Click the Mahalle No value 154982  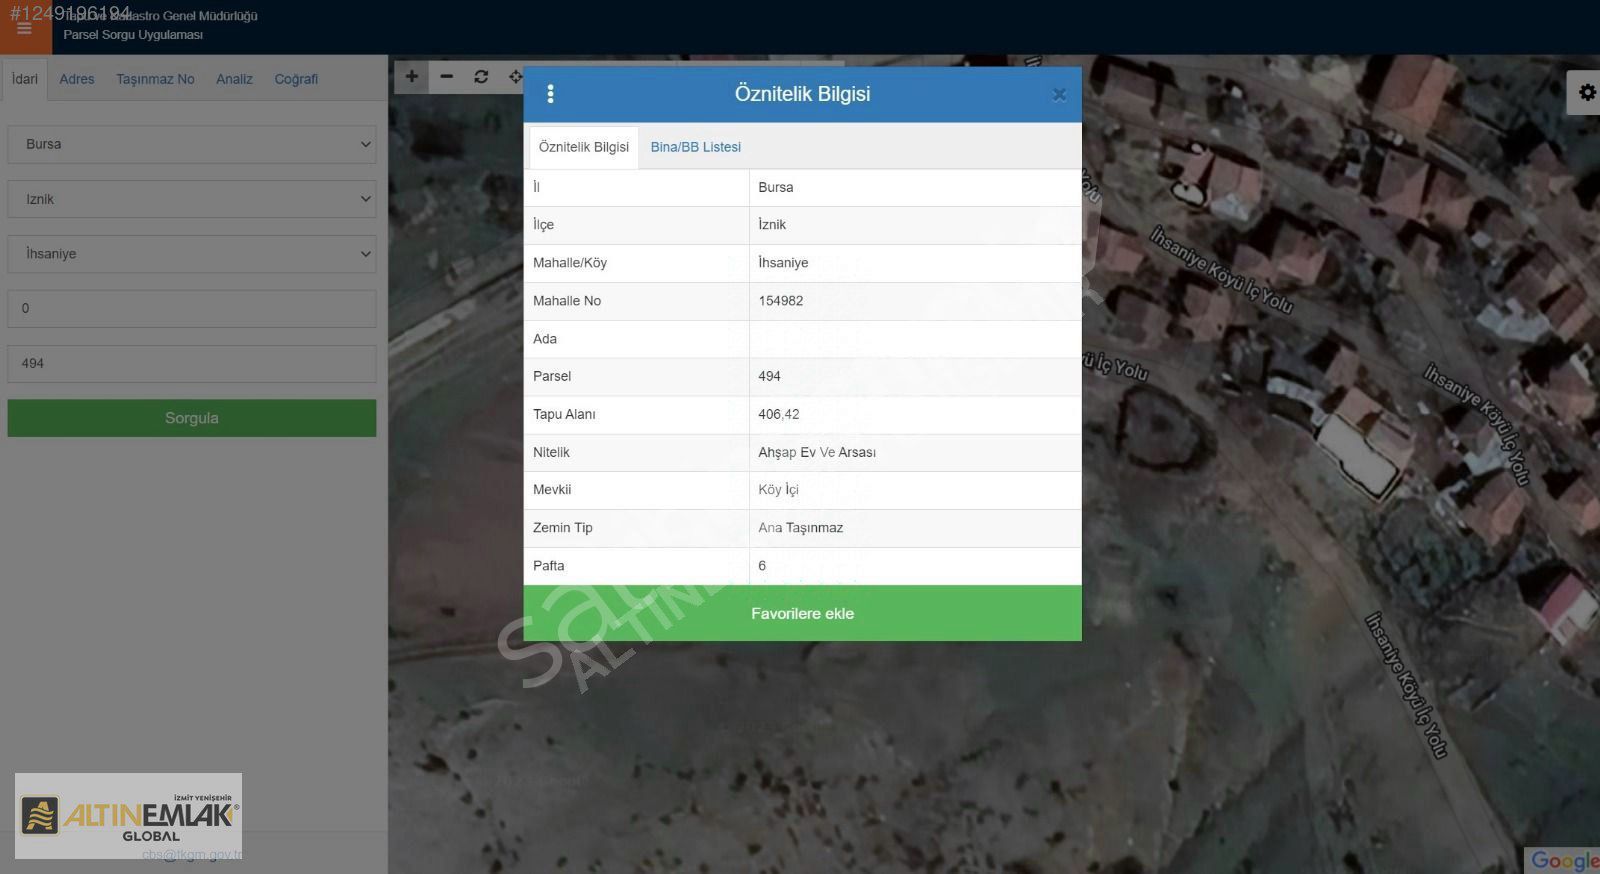click(780, 301)
